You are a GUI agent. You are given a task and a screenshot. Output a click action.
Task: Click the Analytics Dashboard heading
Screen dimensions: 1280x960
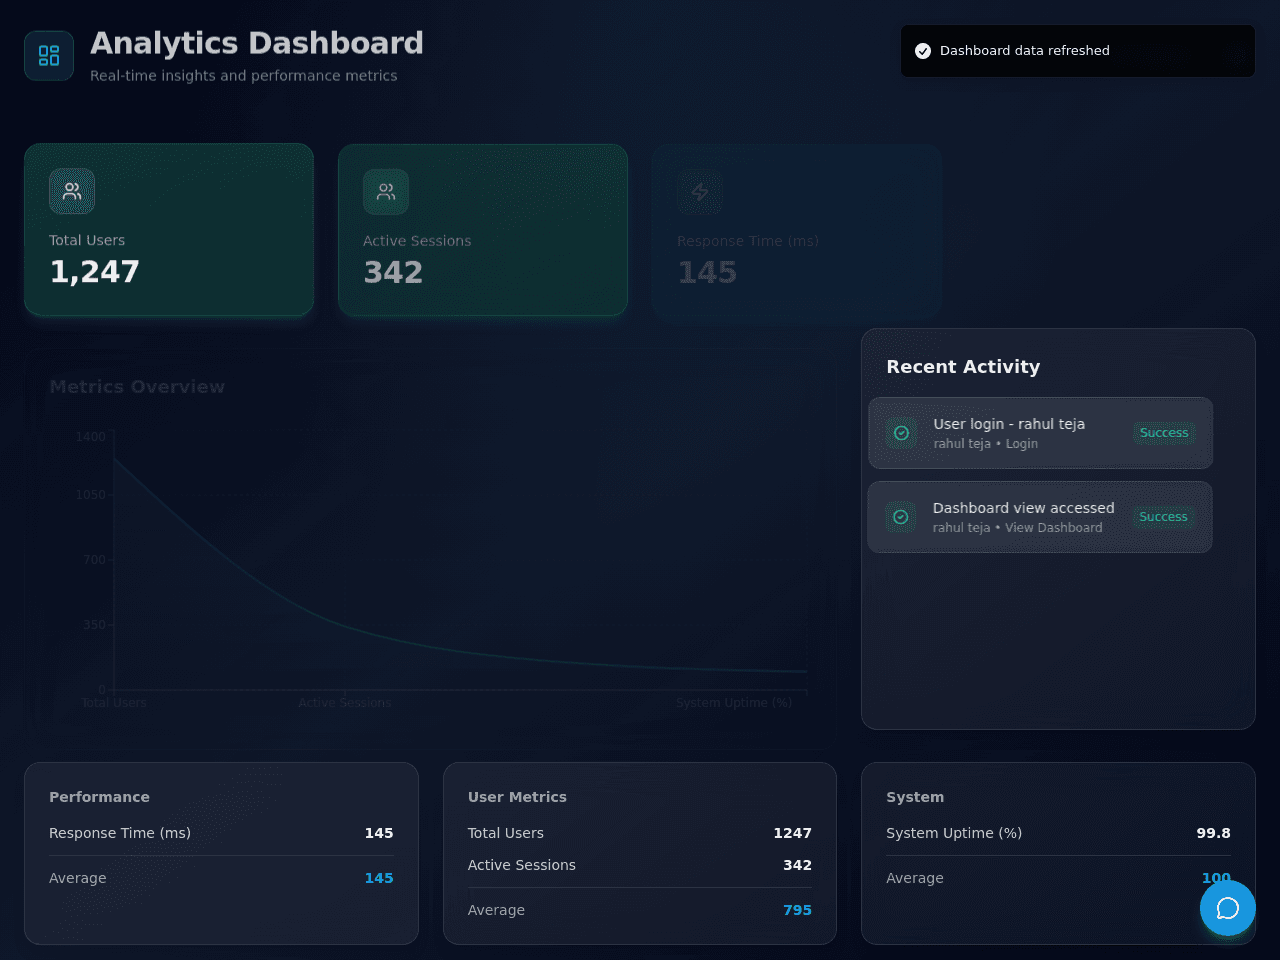tap(257, 43)
